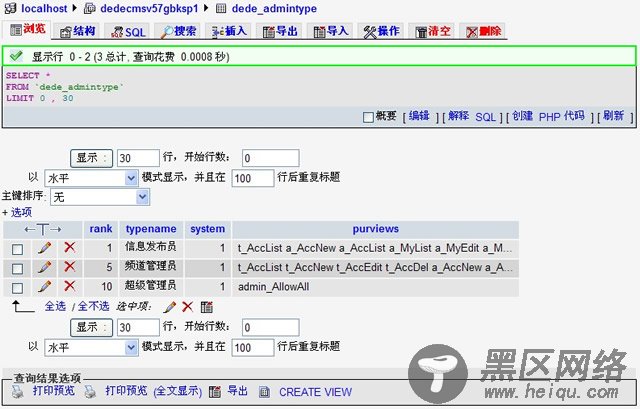This screenshot has width=640, height=409.
Task: Click the 信息发布员 typename cell
Action: tap(151, 247)
